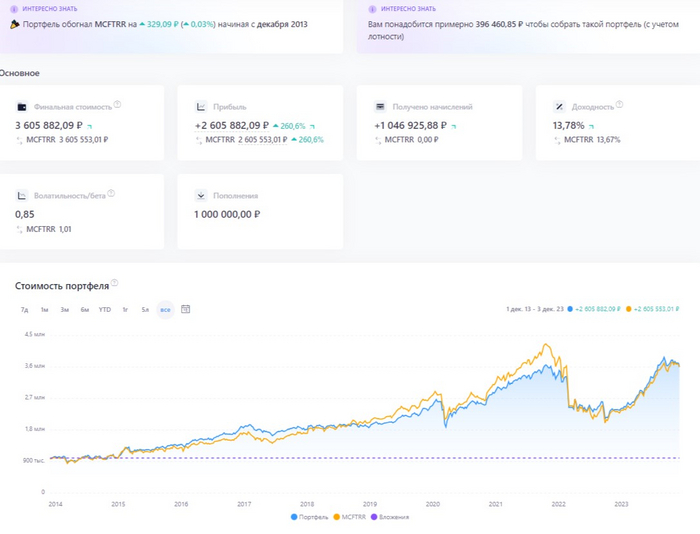Image resolution: width=700 pixels, height=534 pixels.
Task: Open the calendar date range picker
Action: coord(186,309)
